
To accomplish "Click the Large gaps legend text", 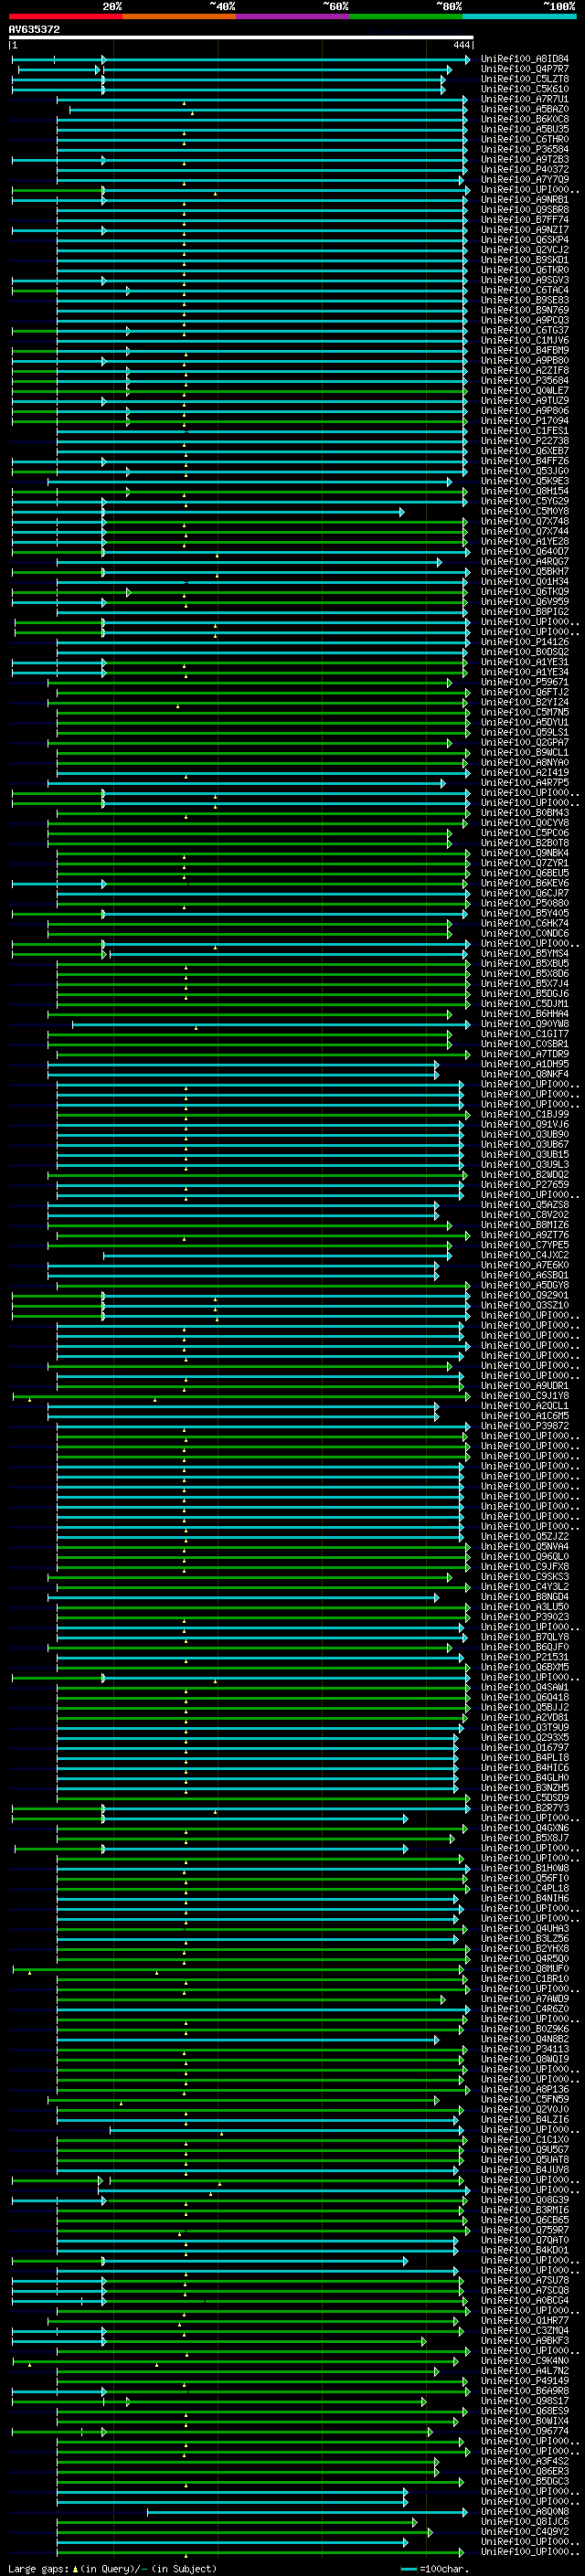I will [112, 2569].
